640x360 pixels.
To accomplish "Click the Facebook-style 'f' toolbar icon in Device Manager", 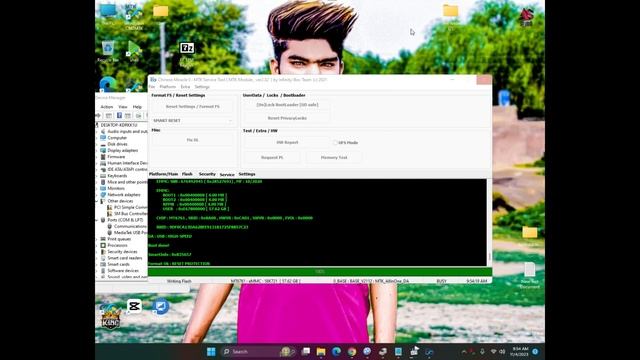I will pos(119,116).
